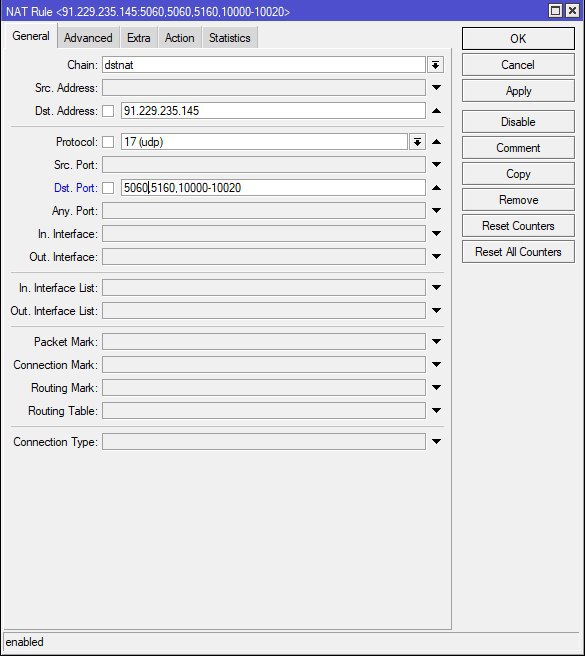Viewport: 585px width, 656px height.
Task: Open the Action tab
Action: (x=180, y=38)
